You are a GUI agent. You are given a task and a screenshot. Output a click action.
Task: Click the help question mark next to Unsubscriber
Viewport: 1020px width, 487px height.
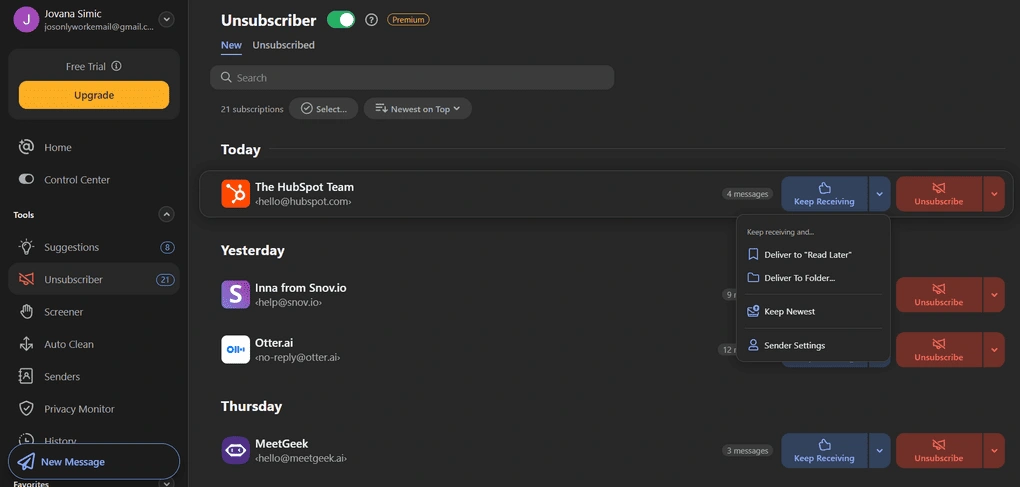[371, 20]
